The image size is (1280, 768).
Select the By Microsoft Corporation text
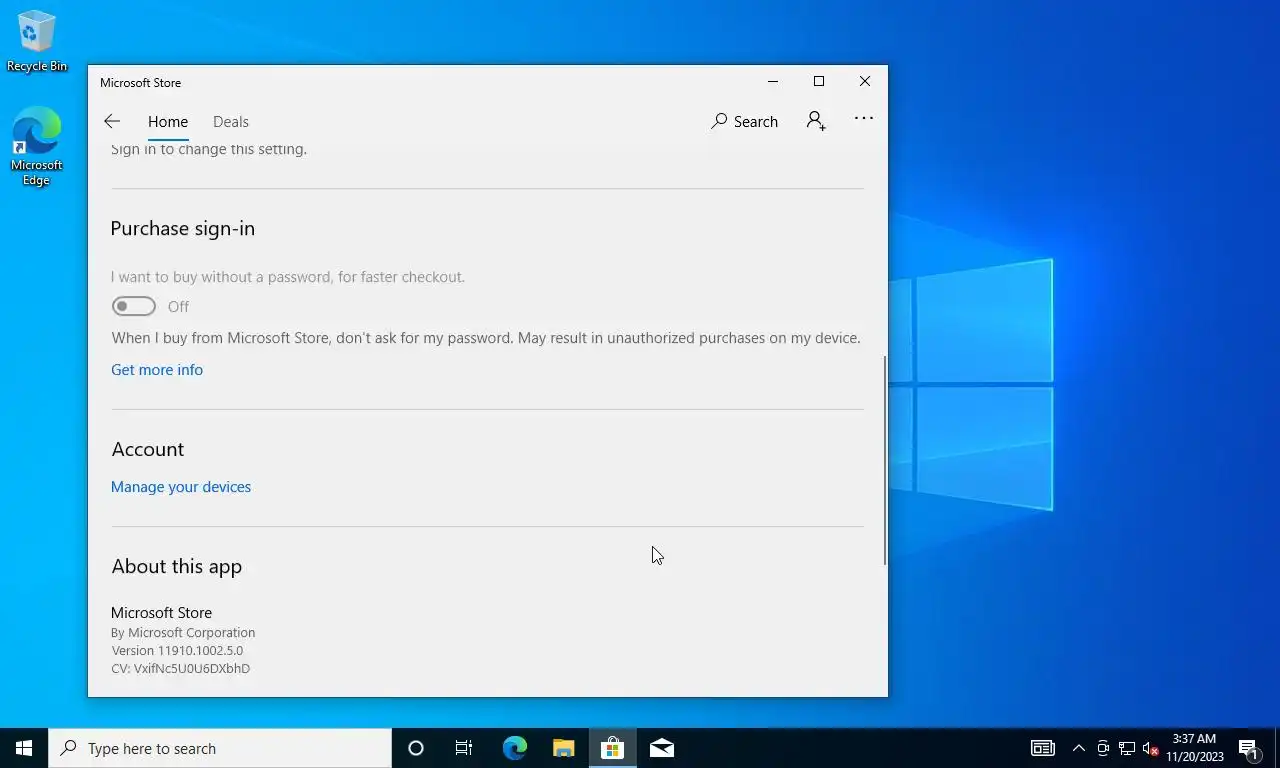(183, 632)
